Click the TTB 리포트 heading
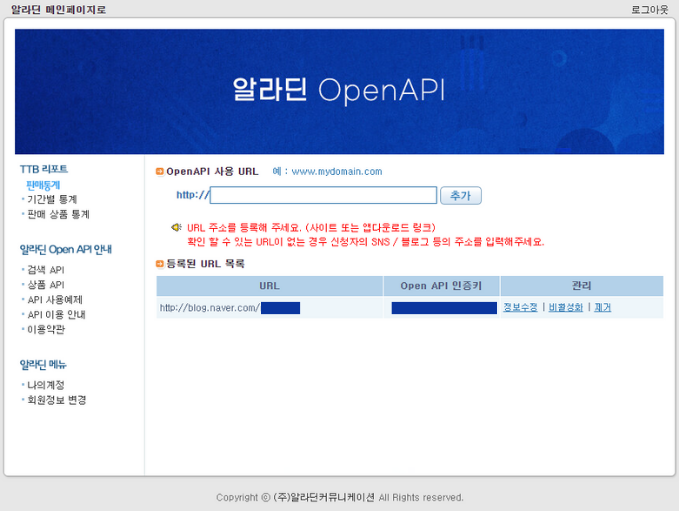Viewport: 680px width, 511px height. click(44, 169)
